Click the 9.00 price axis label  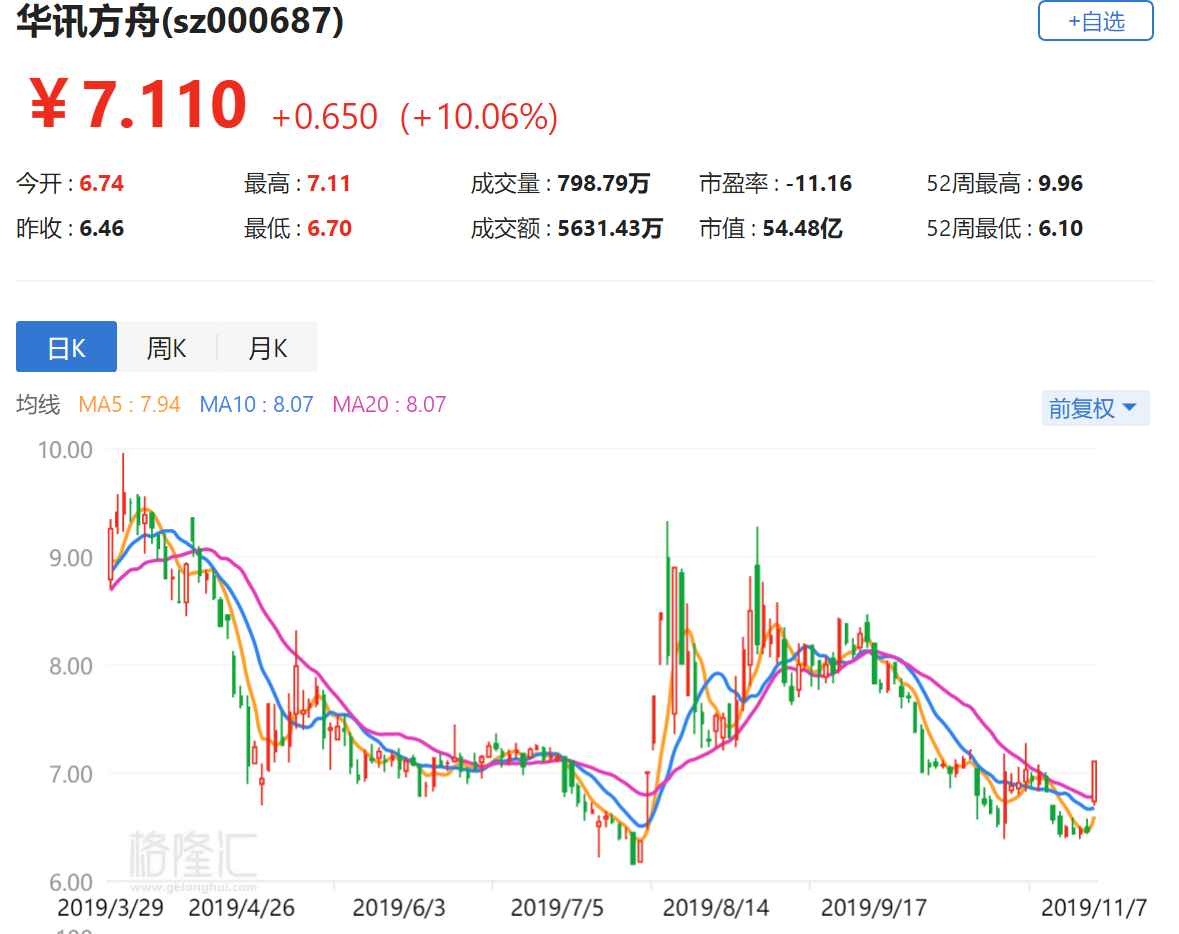click(71, 558)
